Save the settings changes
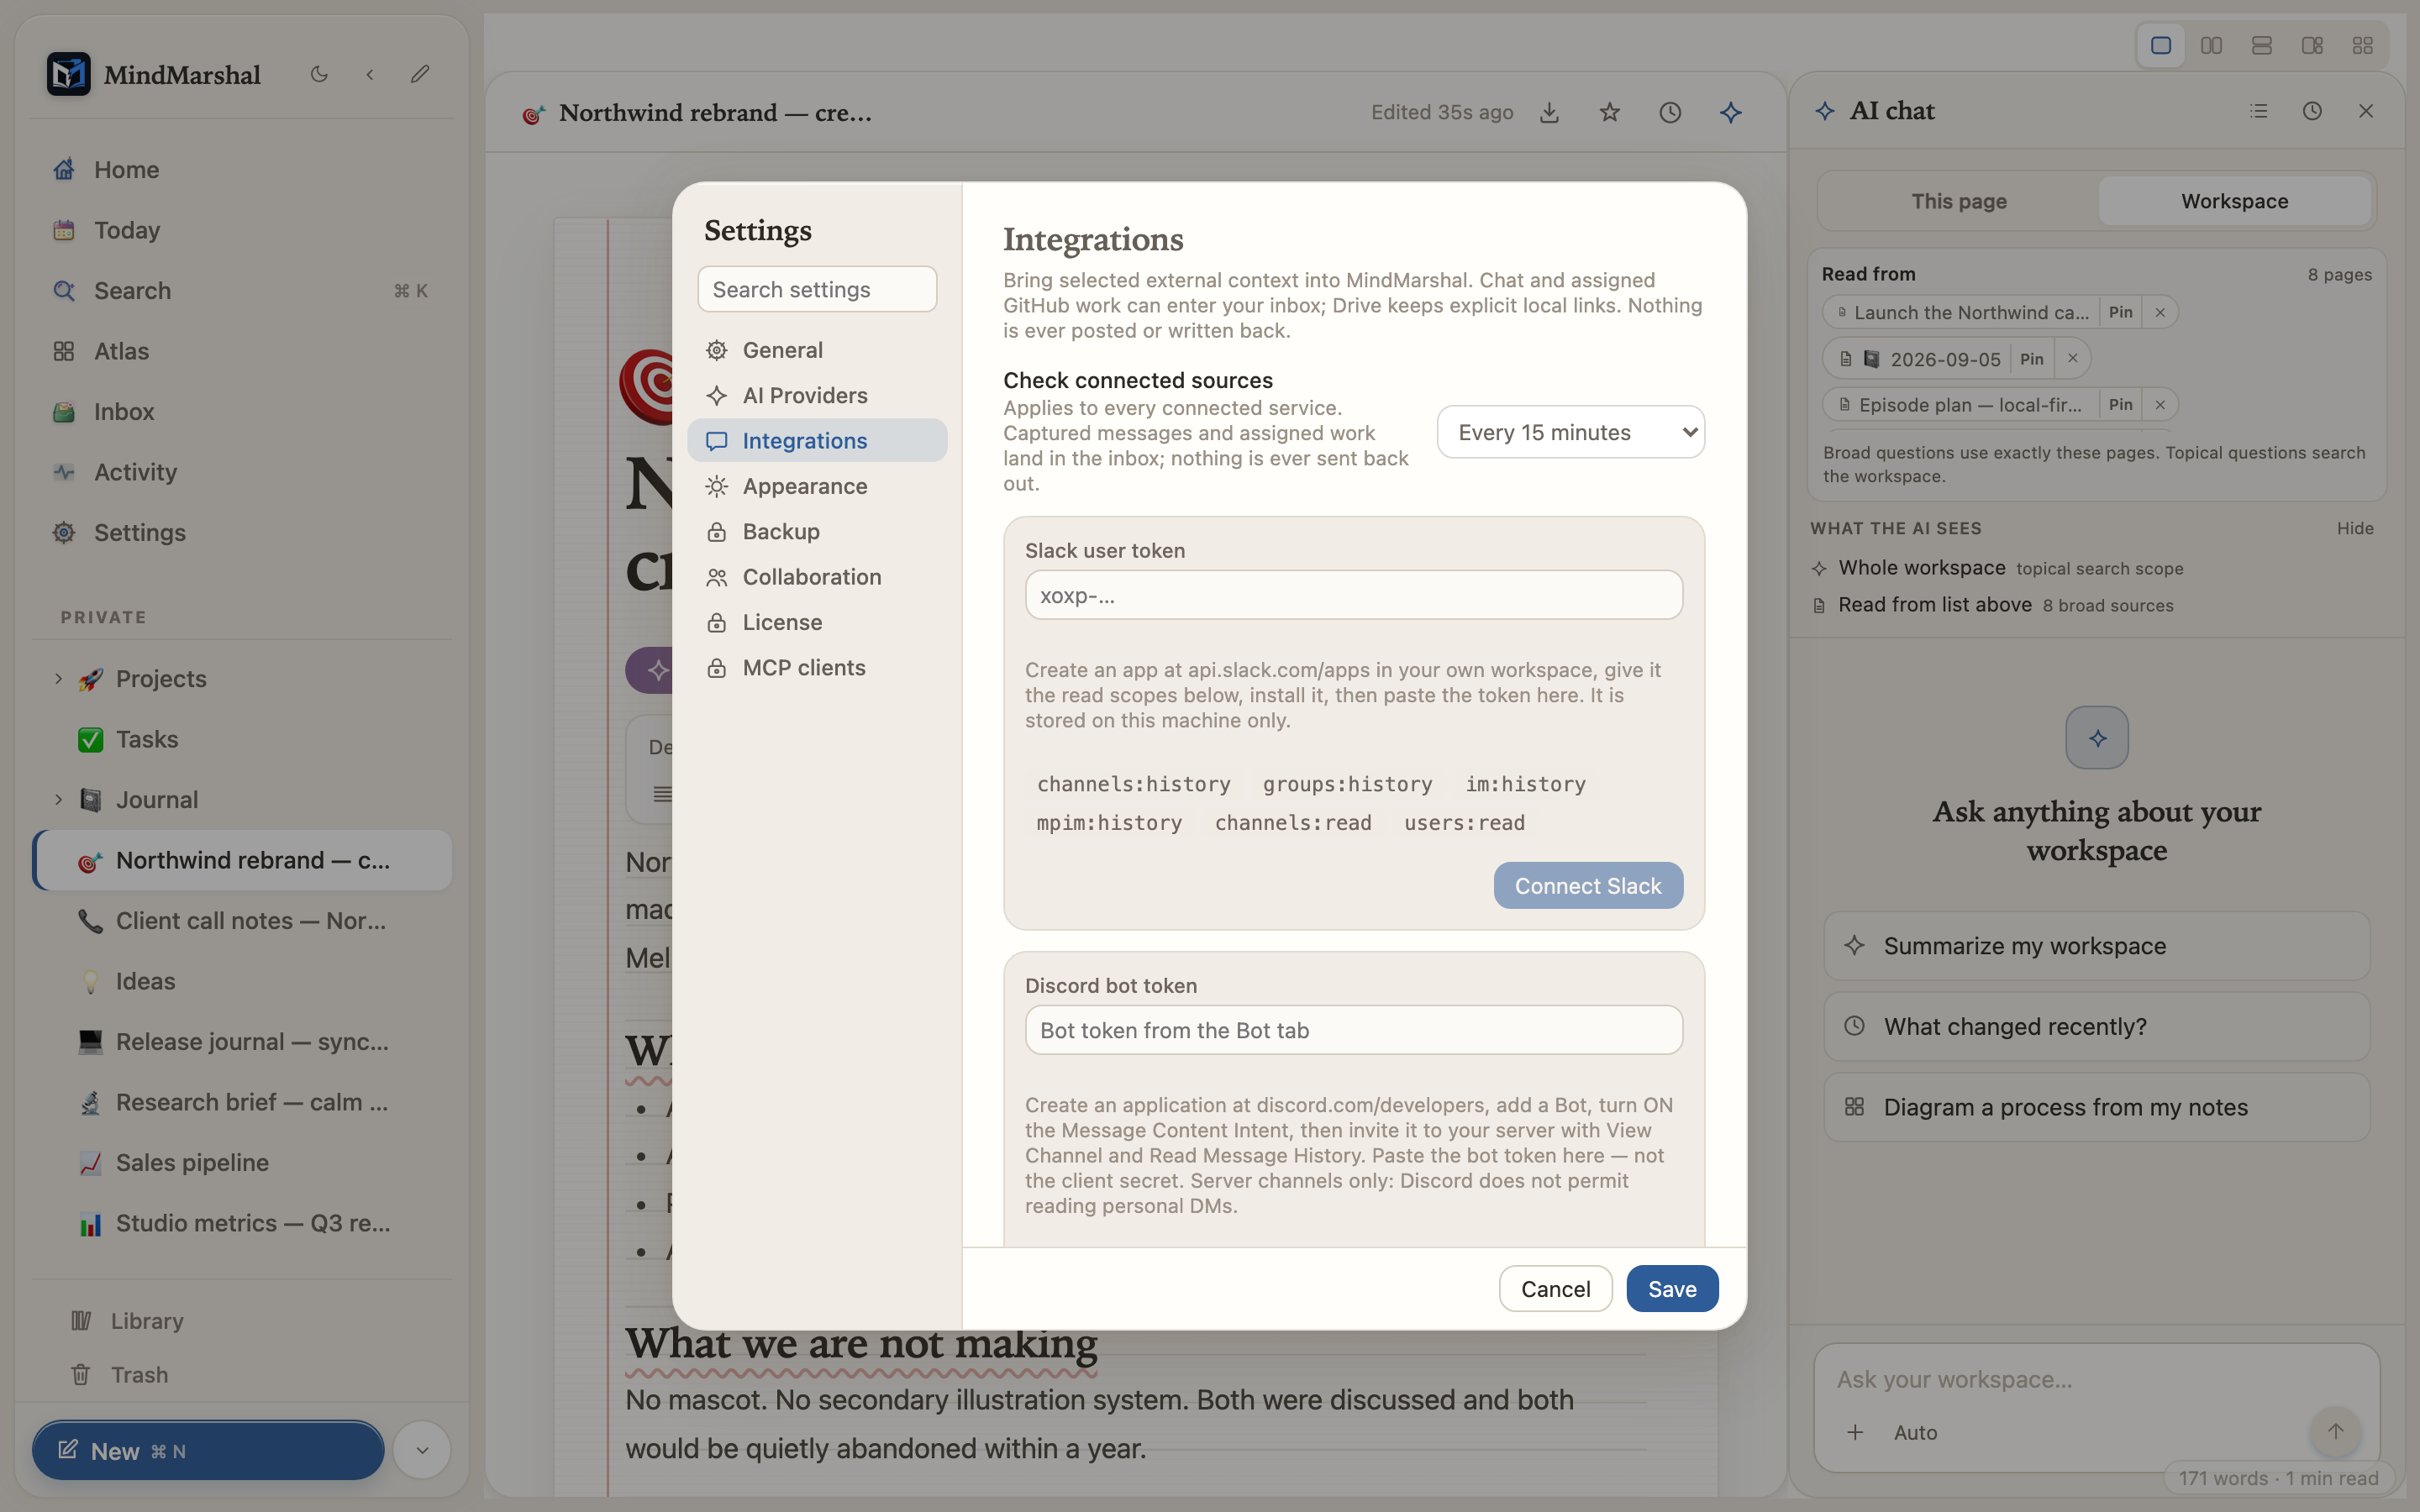The width and height of the screenshot is (2420, 1512). point(1672,1288)
